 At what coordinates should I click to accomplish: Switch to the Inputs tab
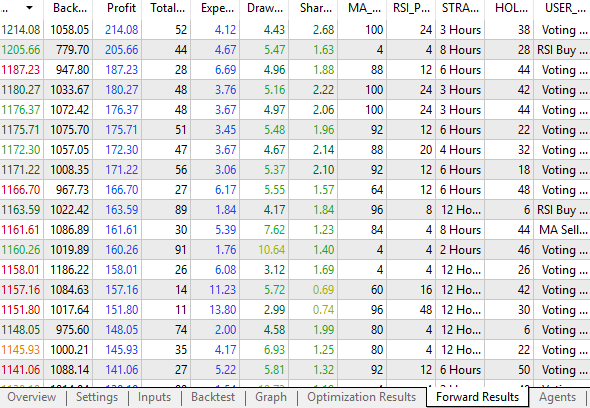tap(154, 397)
